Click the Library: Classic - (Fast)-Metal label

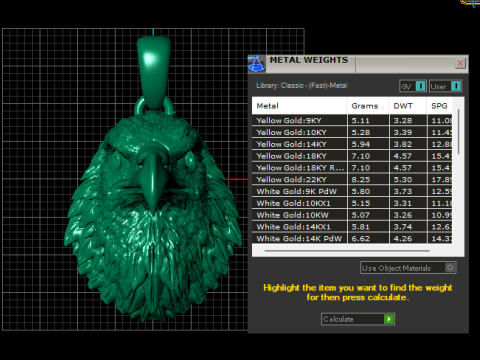pyautogui.click(x=302, y=86)
